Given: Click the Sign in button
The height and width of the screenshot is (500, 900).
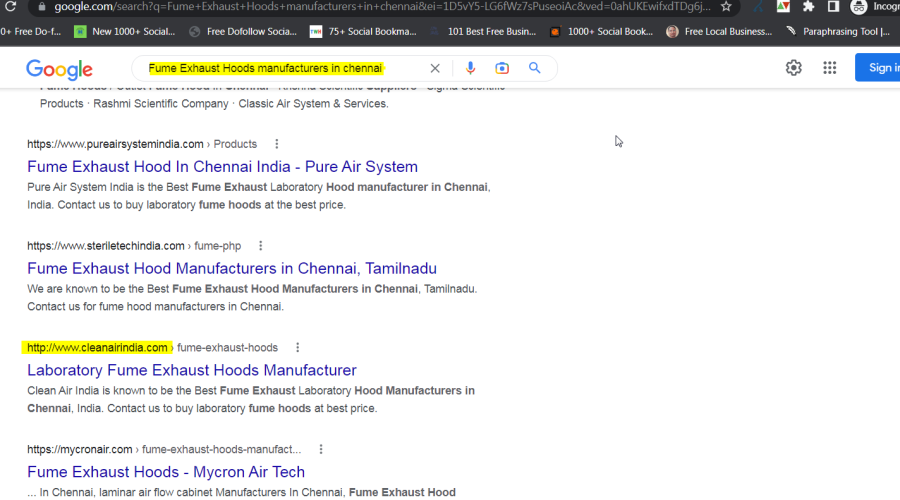Looking at the screenshot, I should (x=880, y=68).
